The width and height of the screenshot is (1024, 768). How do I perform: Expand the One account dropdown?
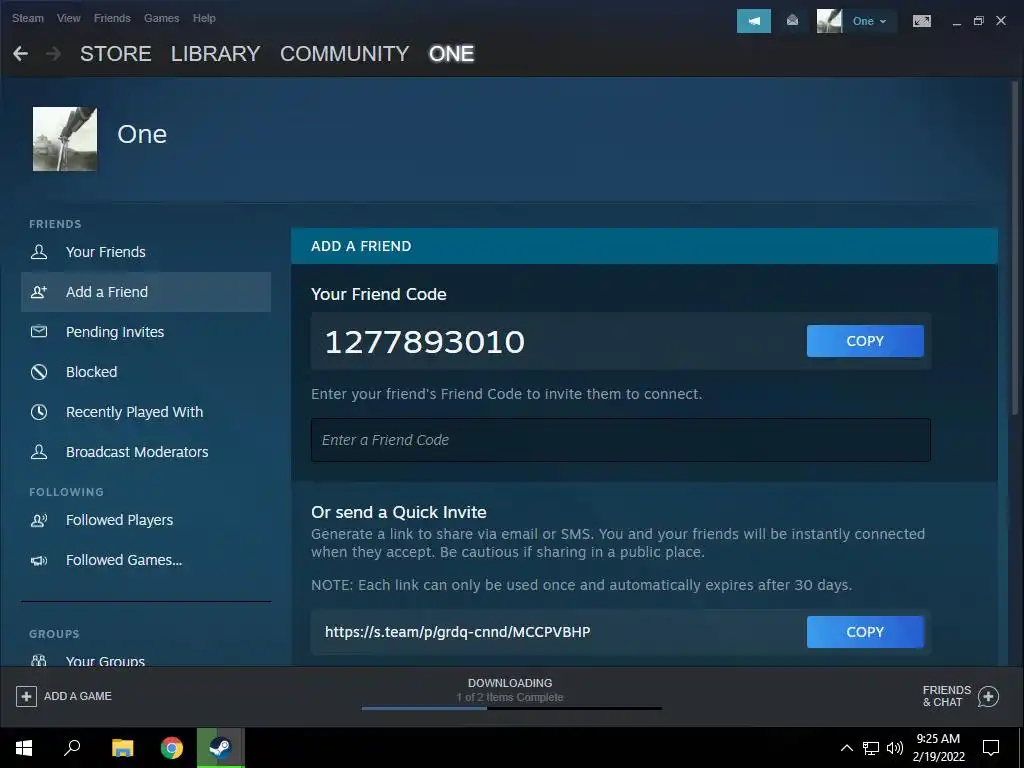click(x=869, y=21)
